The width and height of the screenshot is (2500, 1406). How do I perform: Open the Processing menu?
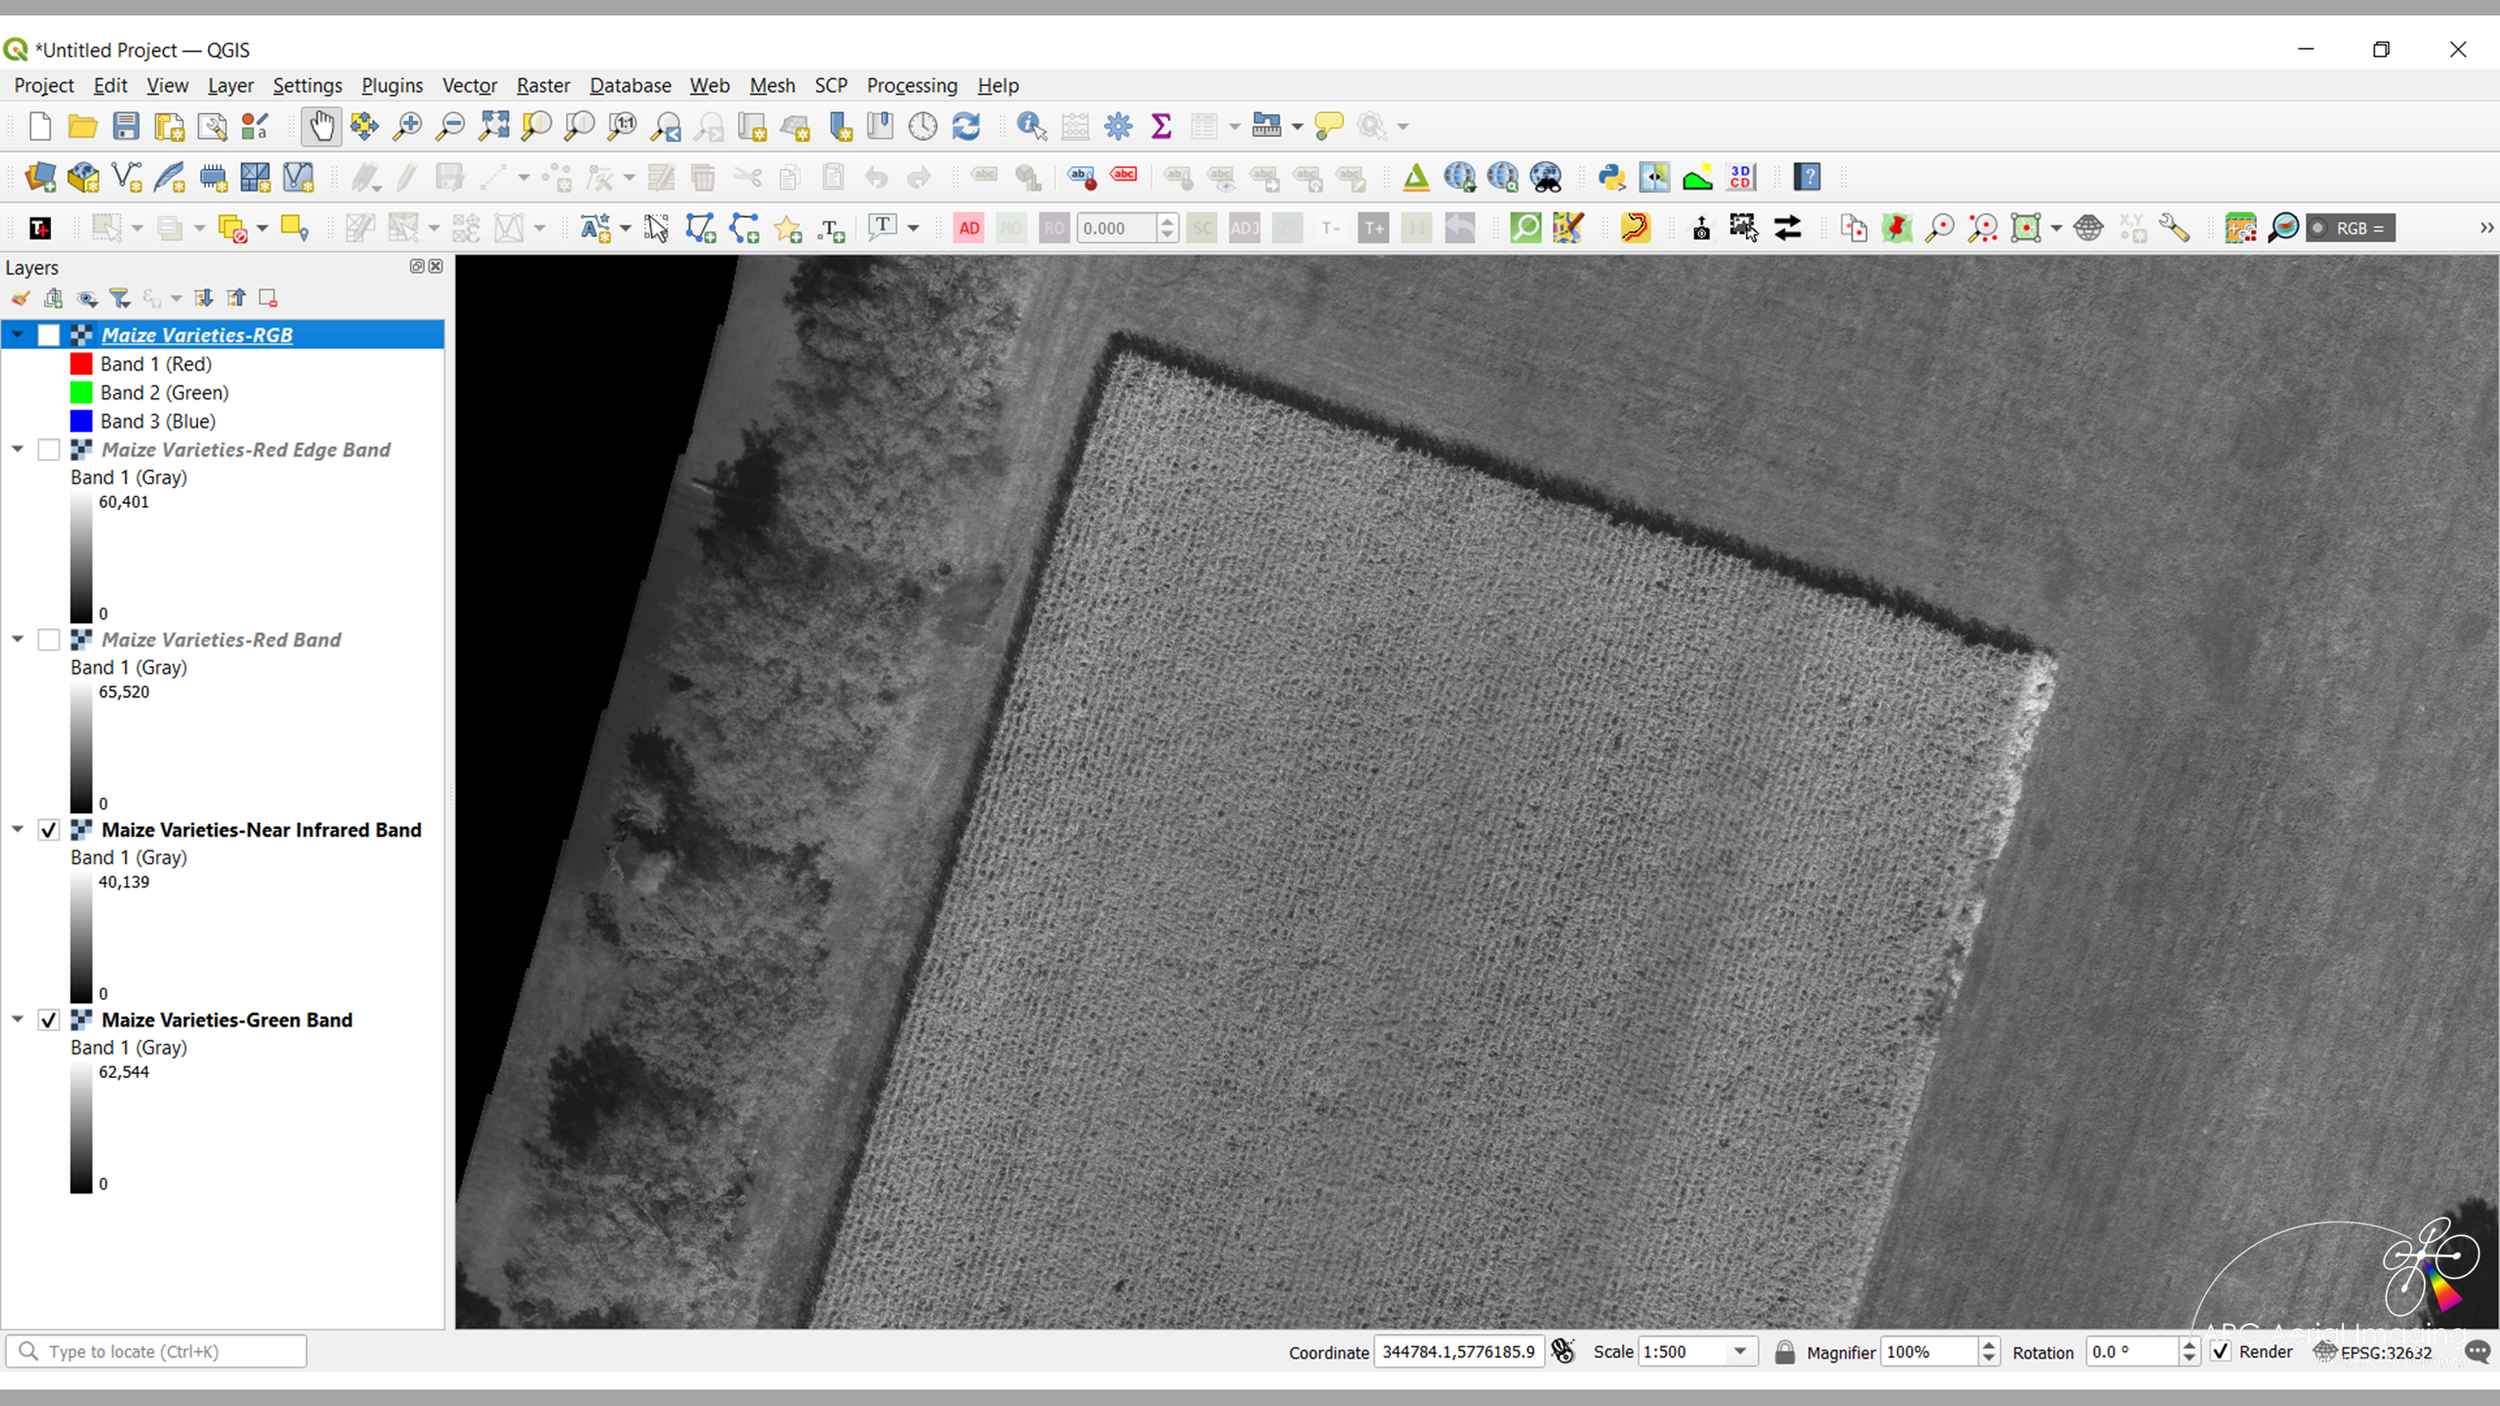(x=911, y=86)
